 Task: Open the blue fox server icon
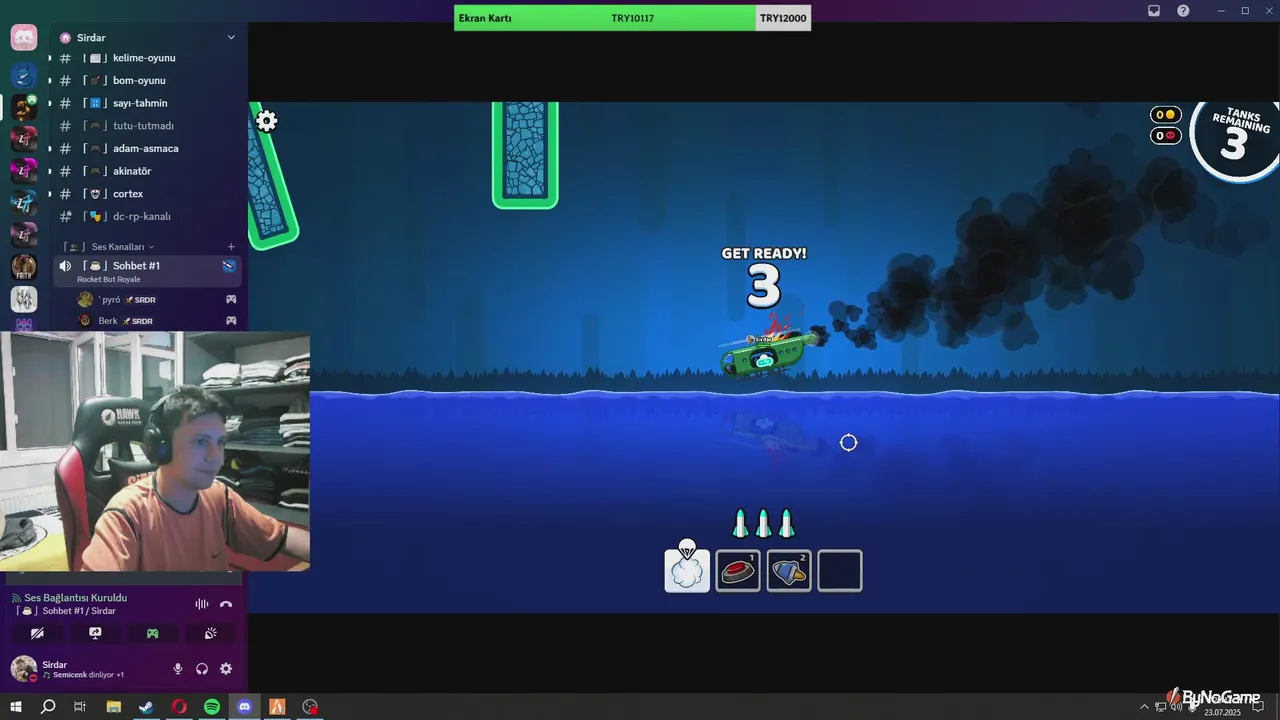click(x=24, y=75)
